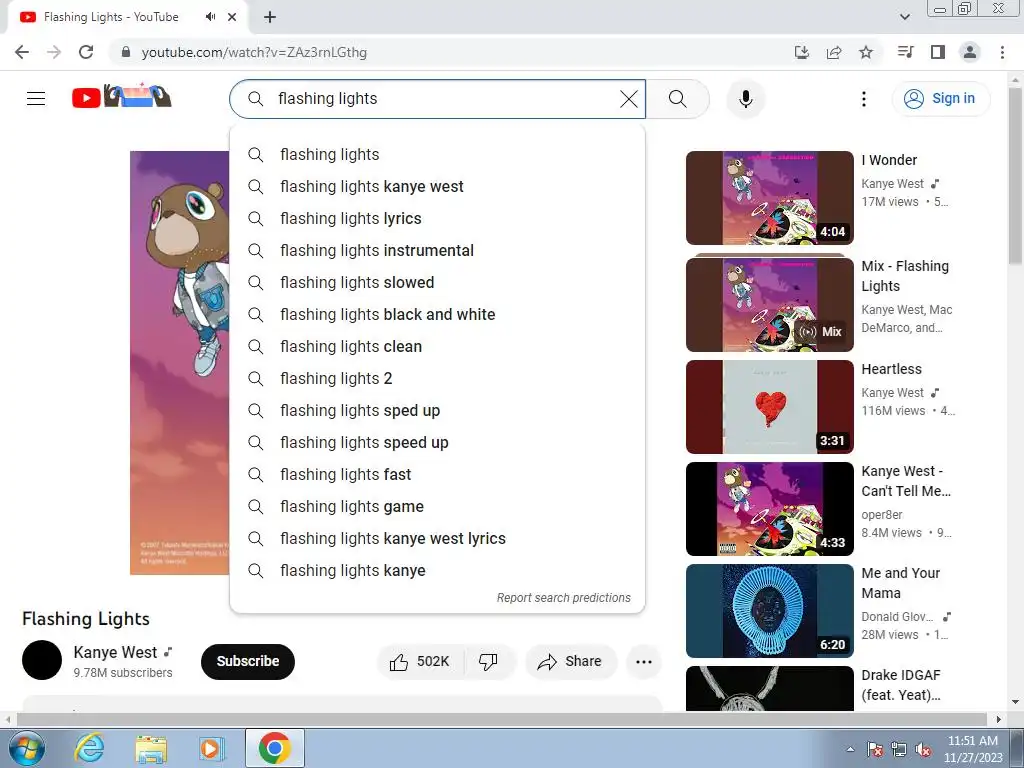Click the "Heartless" video title
This screenshot has height=768, width=1024.
pyautogui.click(x=891, y=369)
